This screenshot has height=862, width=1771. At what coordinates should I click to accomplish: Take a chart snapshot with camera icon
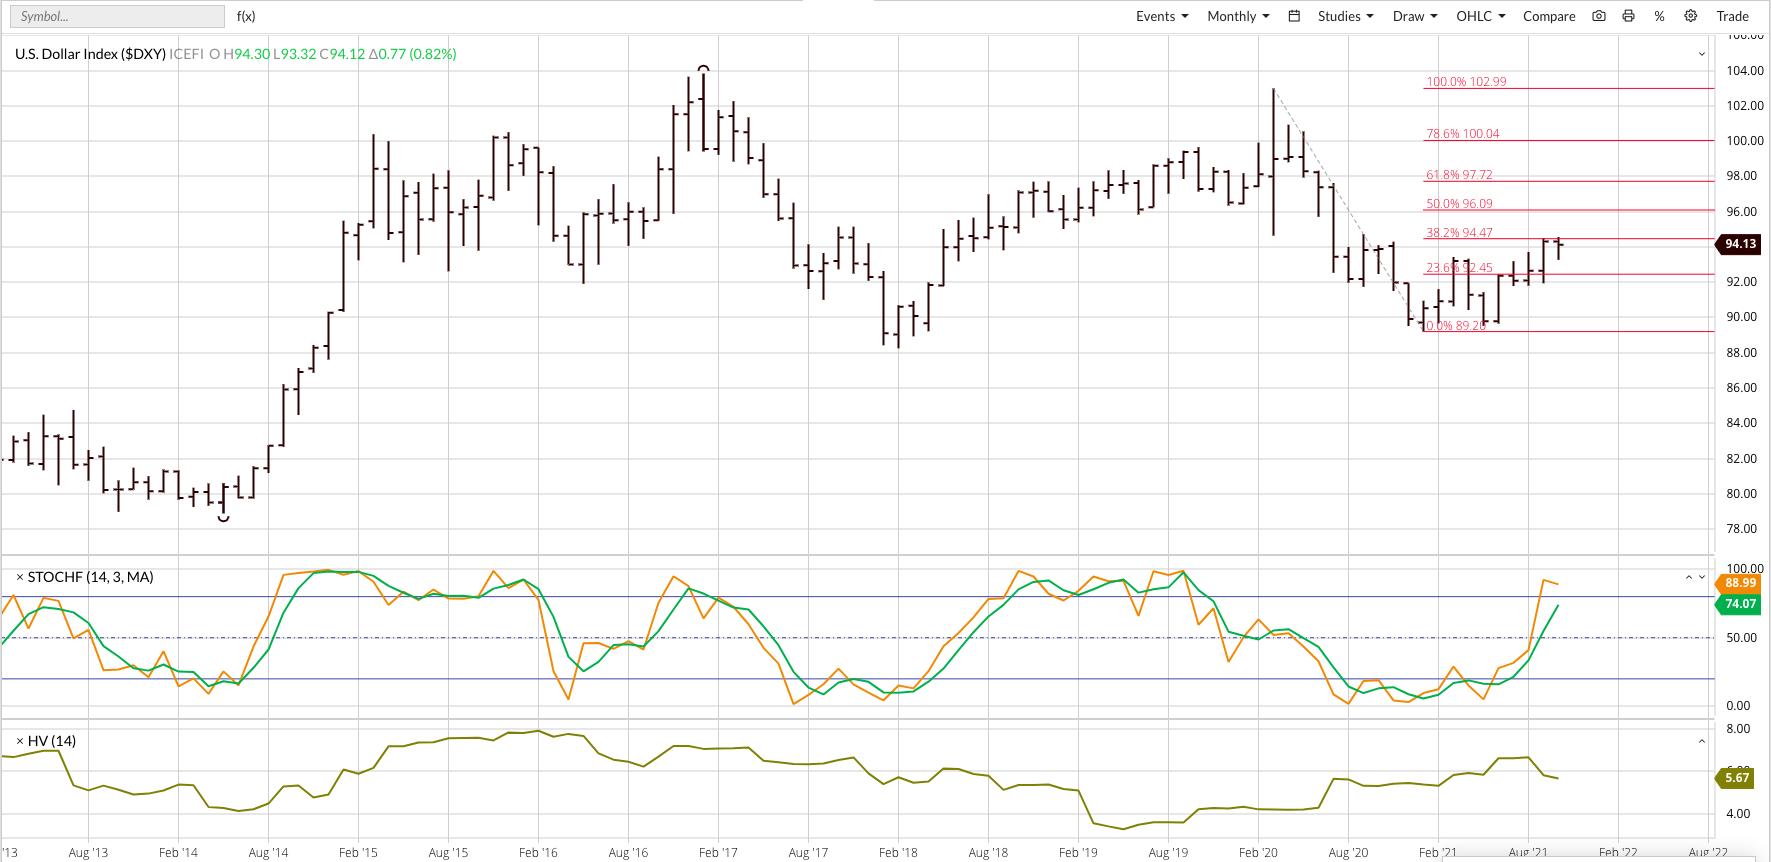coord(1599,16)
